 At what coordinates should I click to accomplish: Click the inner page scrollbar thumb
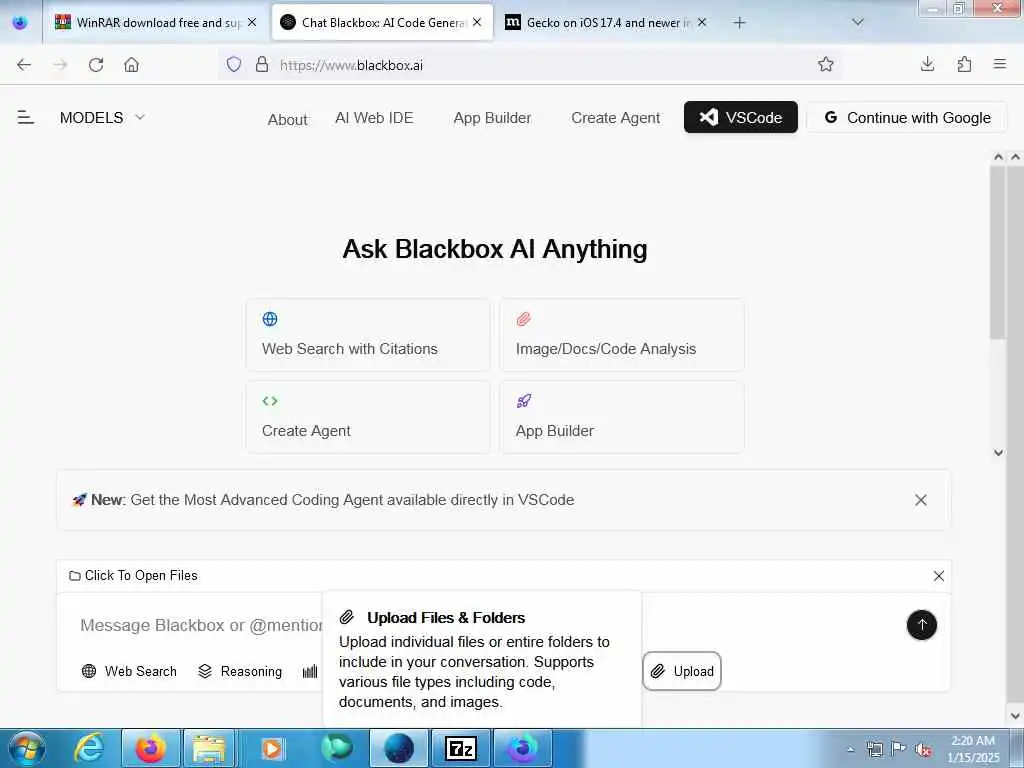point(997,253)
